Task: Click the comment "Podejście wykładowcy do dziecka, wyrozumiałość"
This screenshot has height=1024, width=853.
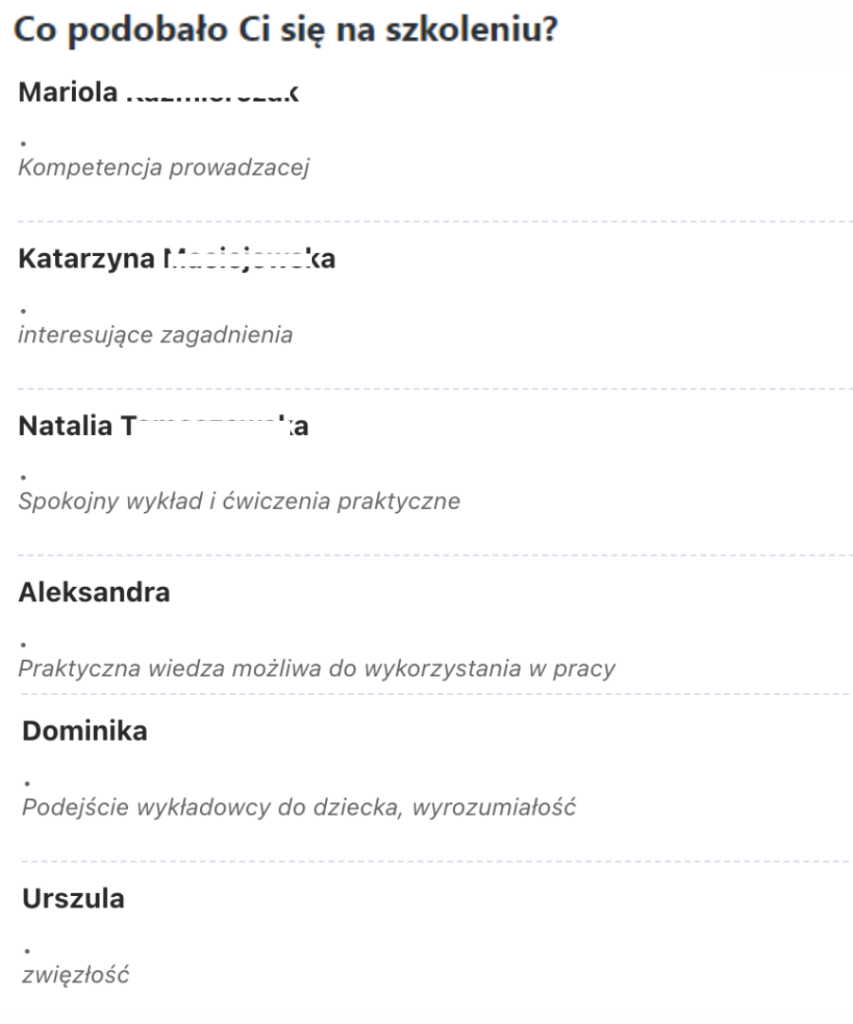Action: [299, 806]
